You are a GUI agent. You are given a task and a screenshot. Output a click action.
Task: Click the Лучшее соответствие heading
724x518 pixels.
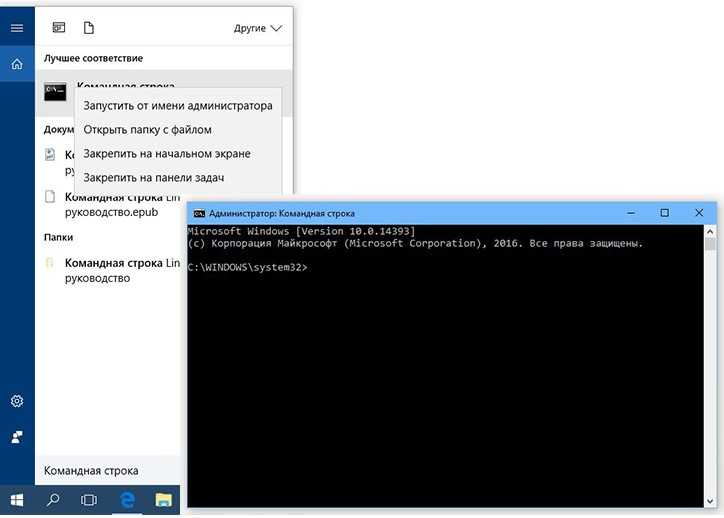point(93,59)
